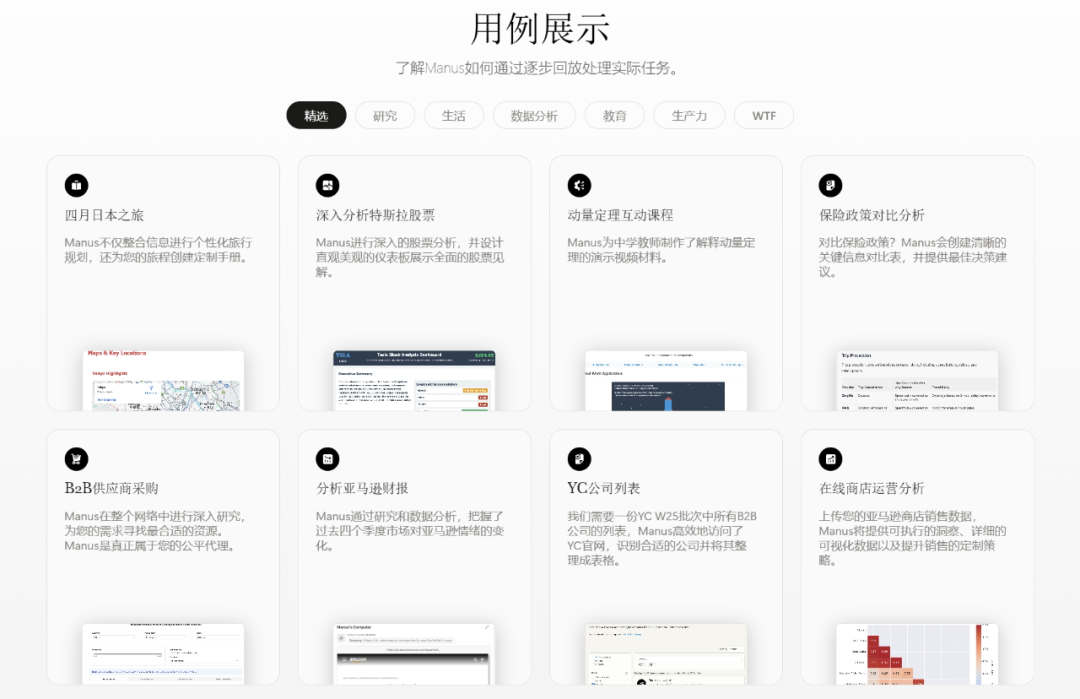Image resolution: width=1080 pixels, height=699 pixels.
Task: Click the icon on the YC公司列表 card
Action: (579, 459)
